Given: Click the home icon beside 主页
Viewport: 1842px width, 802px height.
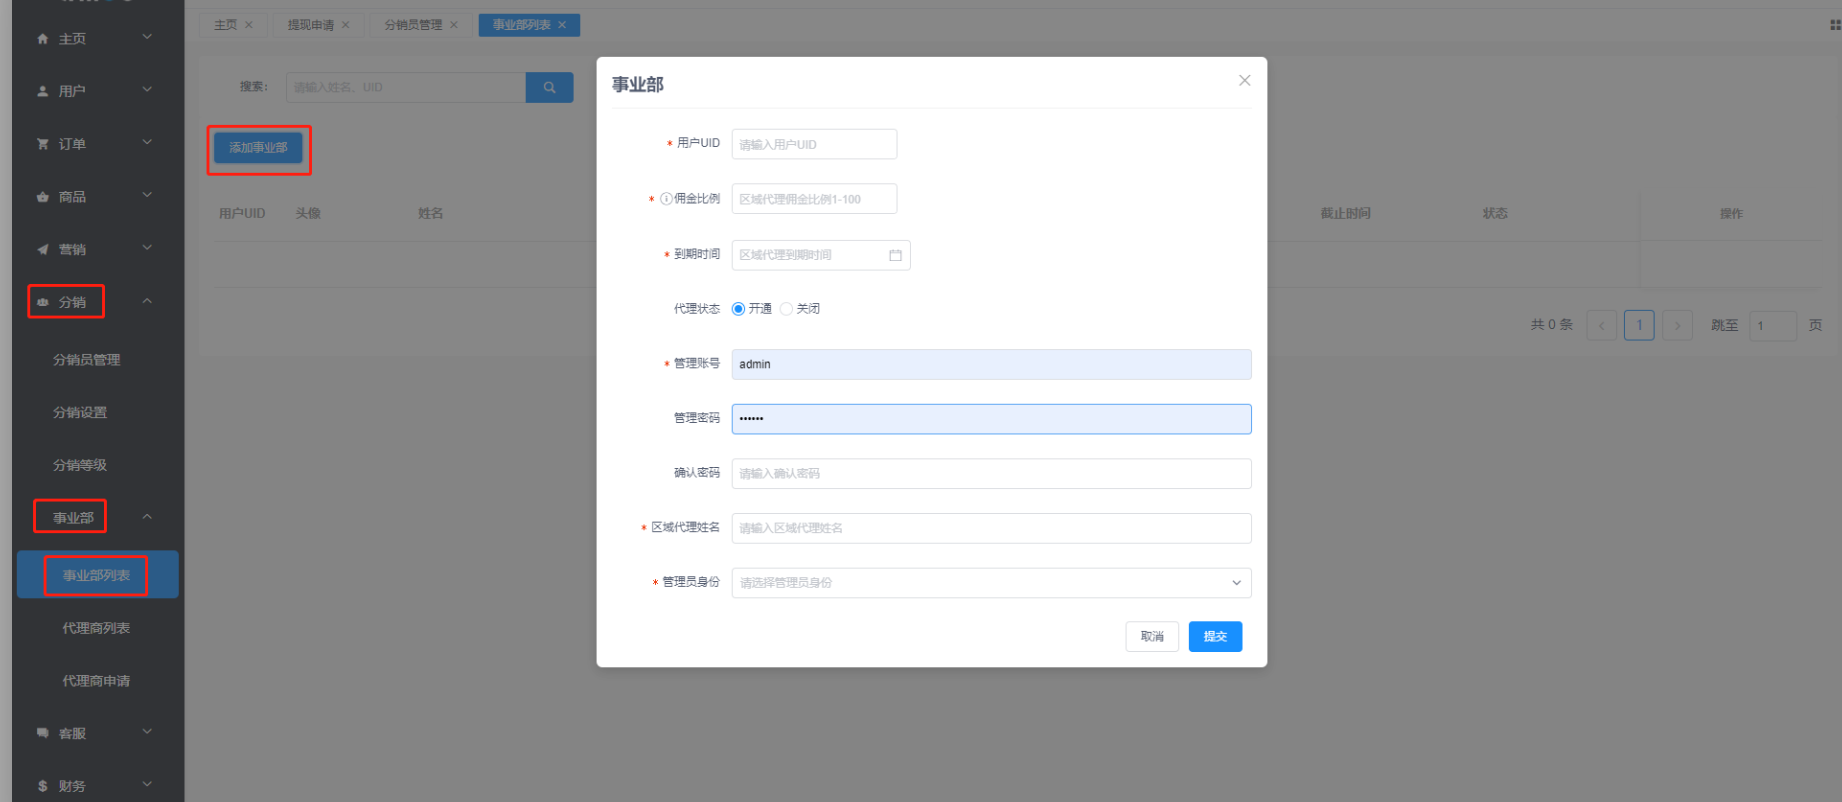Looking at the screenshot, I should (42, 39).
